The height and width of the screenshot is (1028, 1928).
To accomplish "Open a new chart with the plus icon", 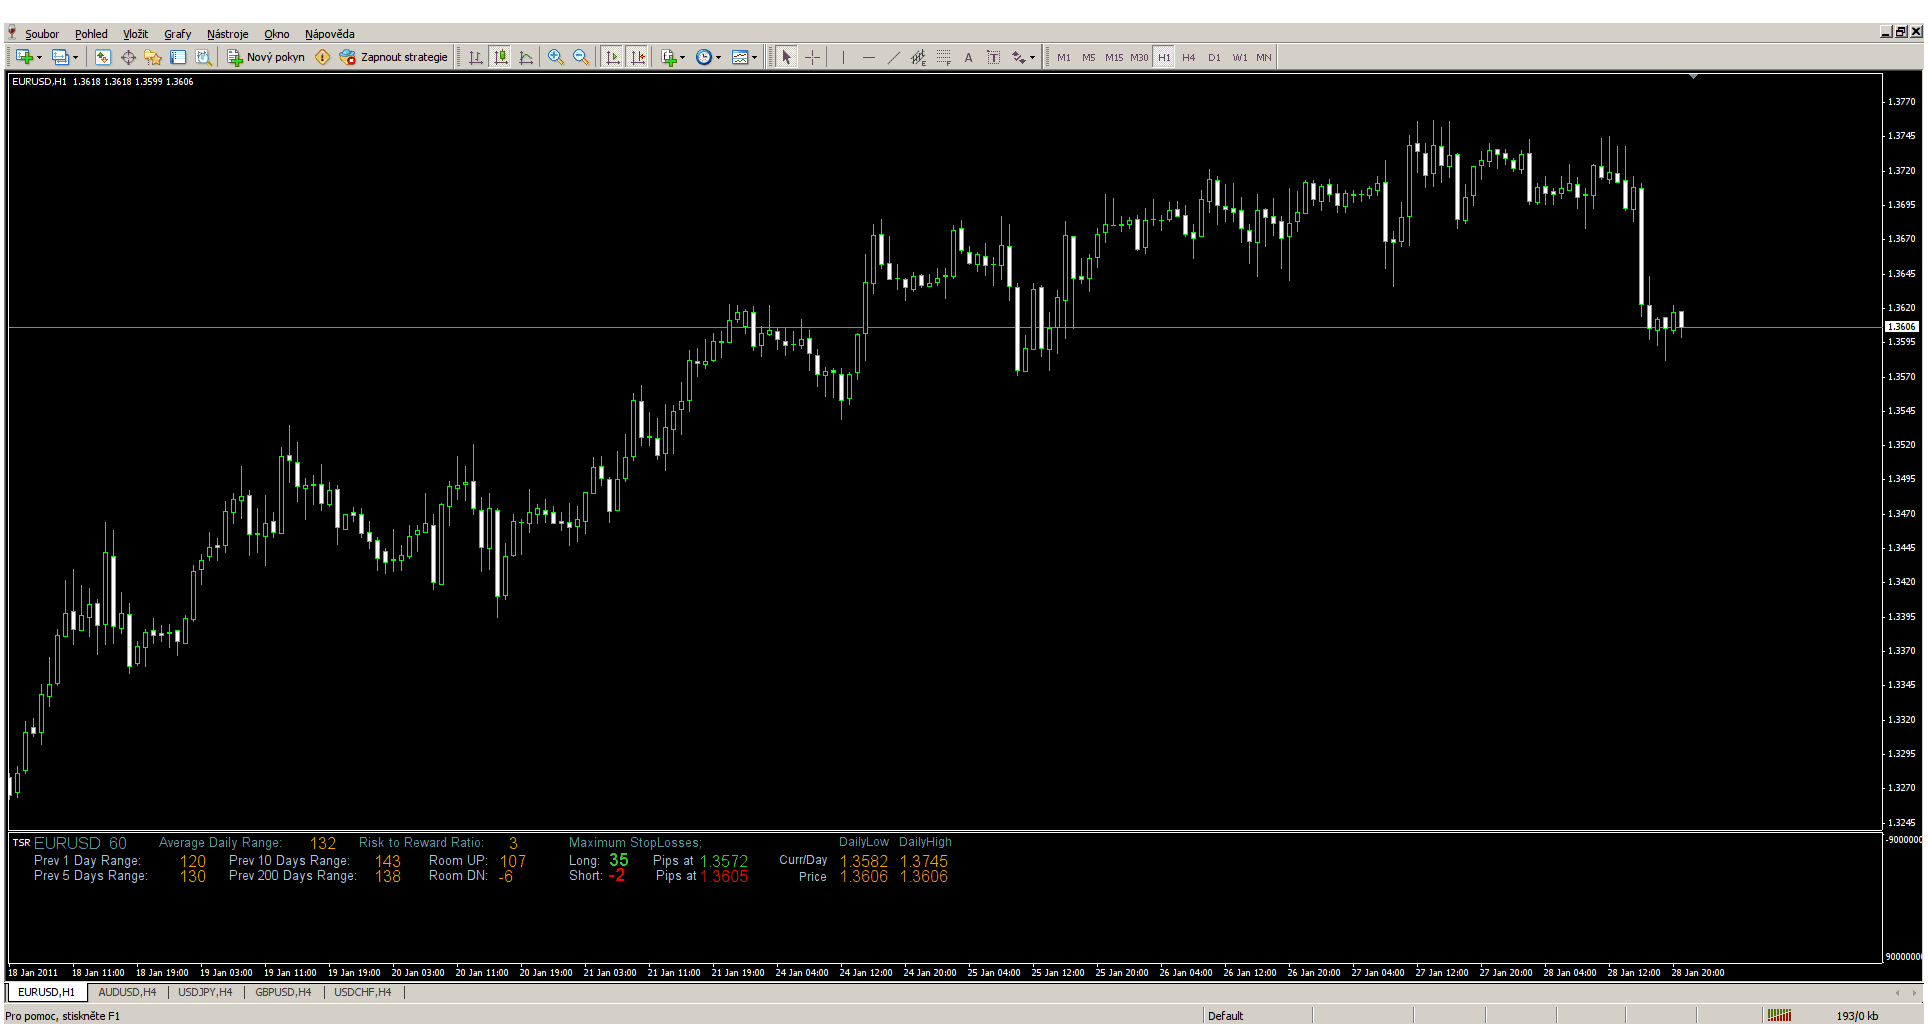I will click(24, 57).
